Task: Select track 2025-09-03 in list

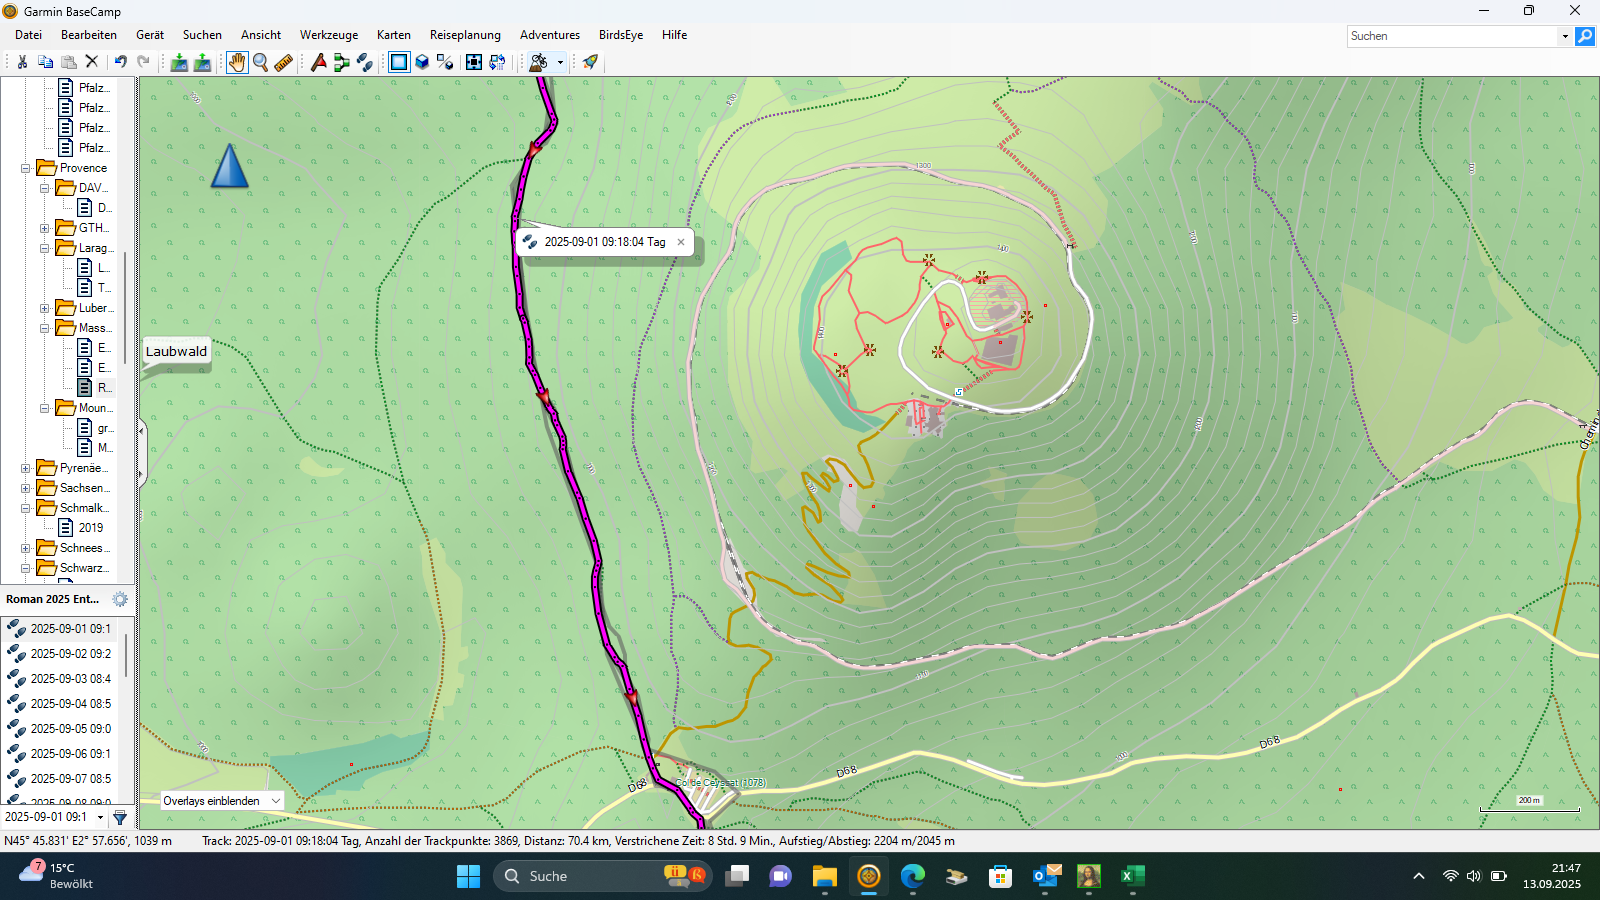Action: (70, 679)
